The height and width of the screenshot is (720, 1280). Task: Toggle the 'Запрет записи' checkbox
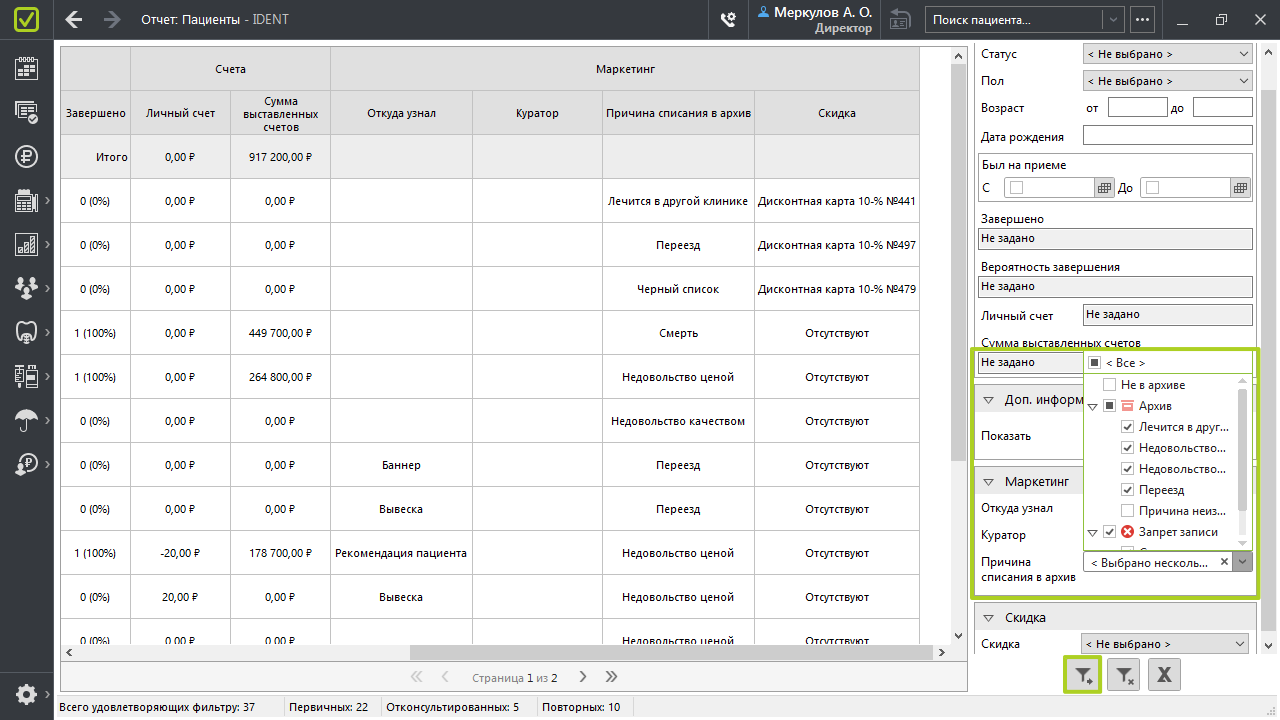coord(1109,532)
